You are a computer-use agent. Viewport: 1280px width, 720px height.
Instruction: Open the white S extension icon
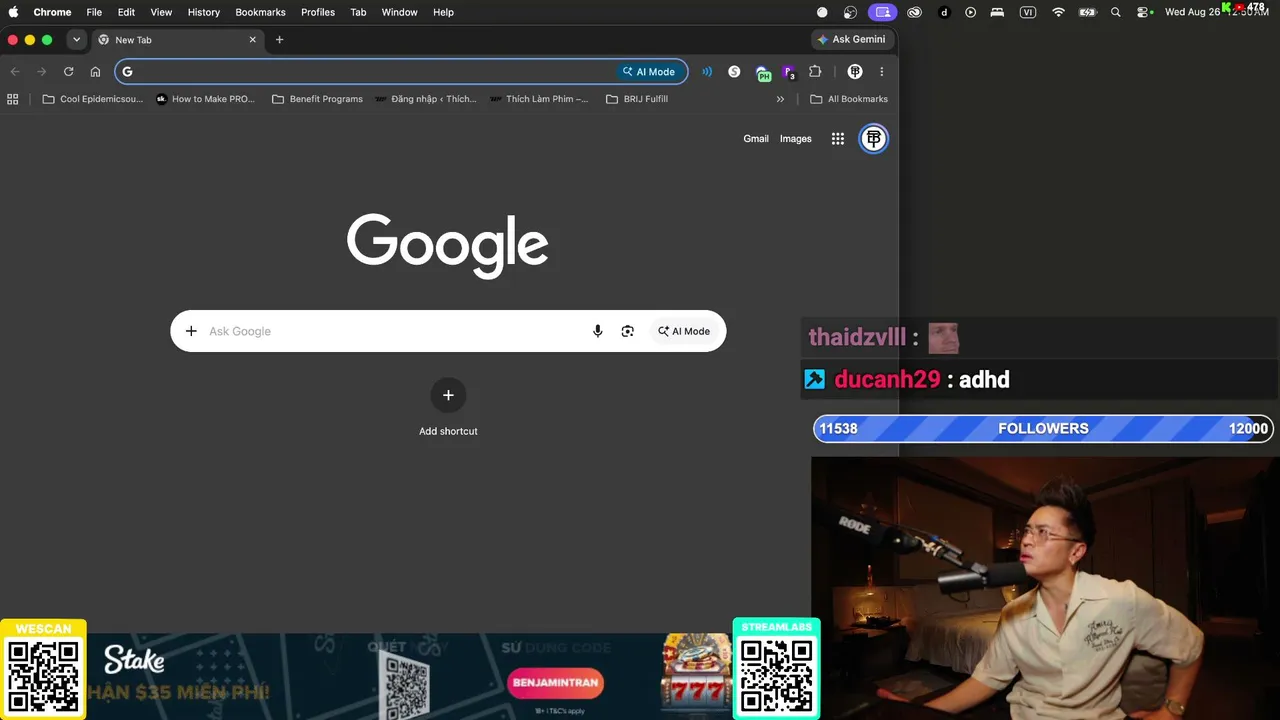(734, 72)
